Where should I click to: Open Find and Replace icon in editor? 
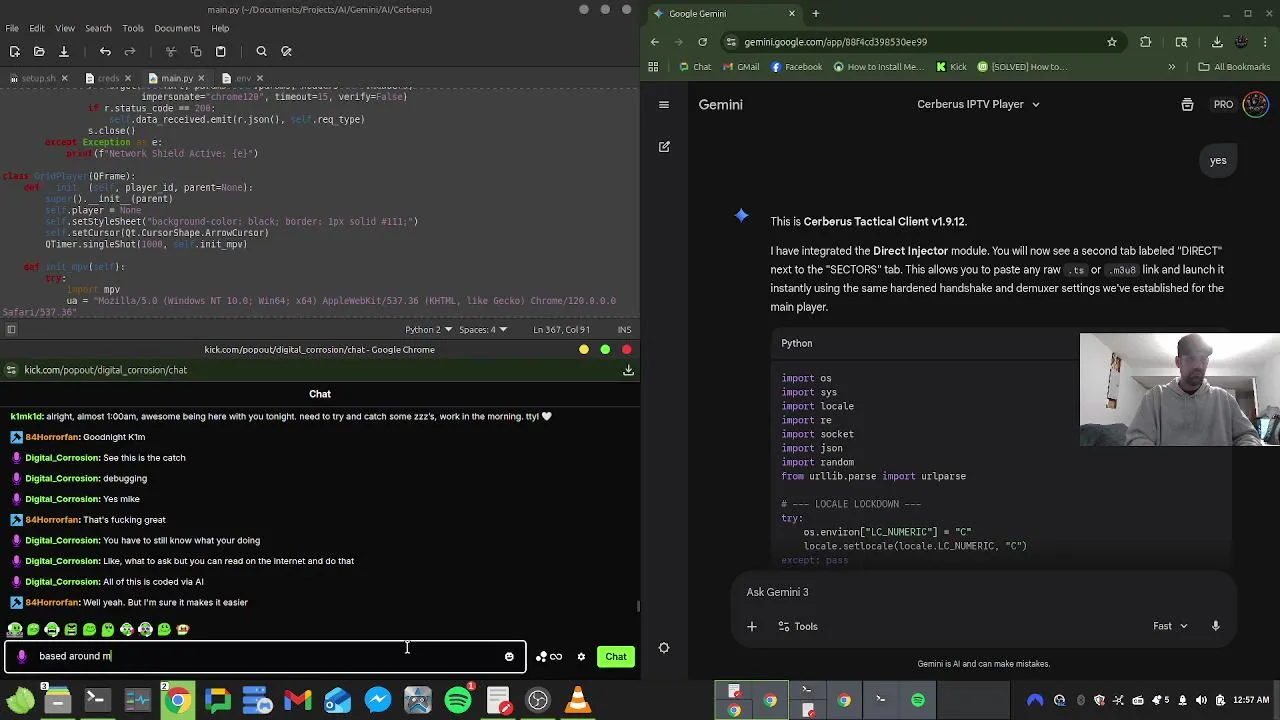click(x=286, y=51)
